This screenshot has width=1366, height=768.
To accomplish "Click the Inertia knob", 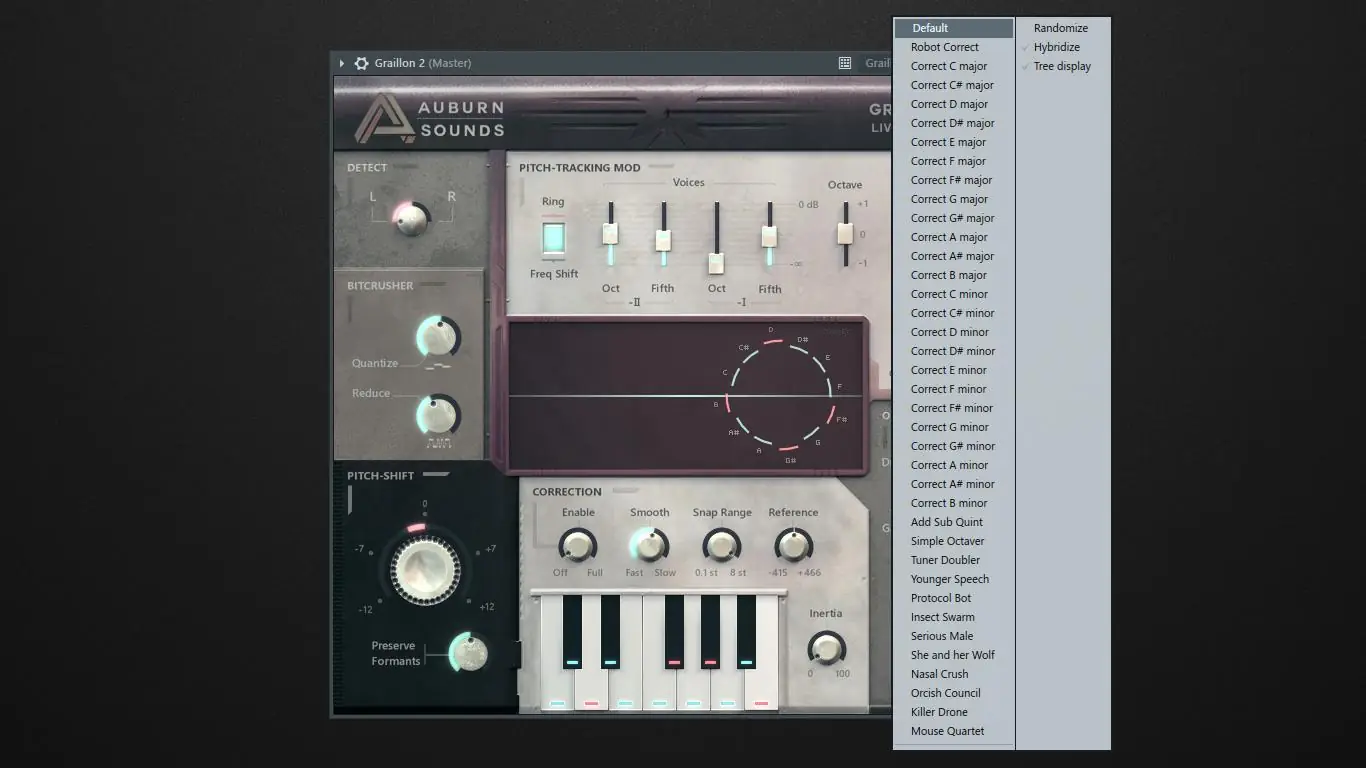I will [x=826, y=649].
